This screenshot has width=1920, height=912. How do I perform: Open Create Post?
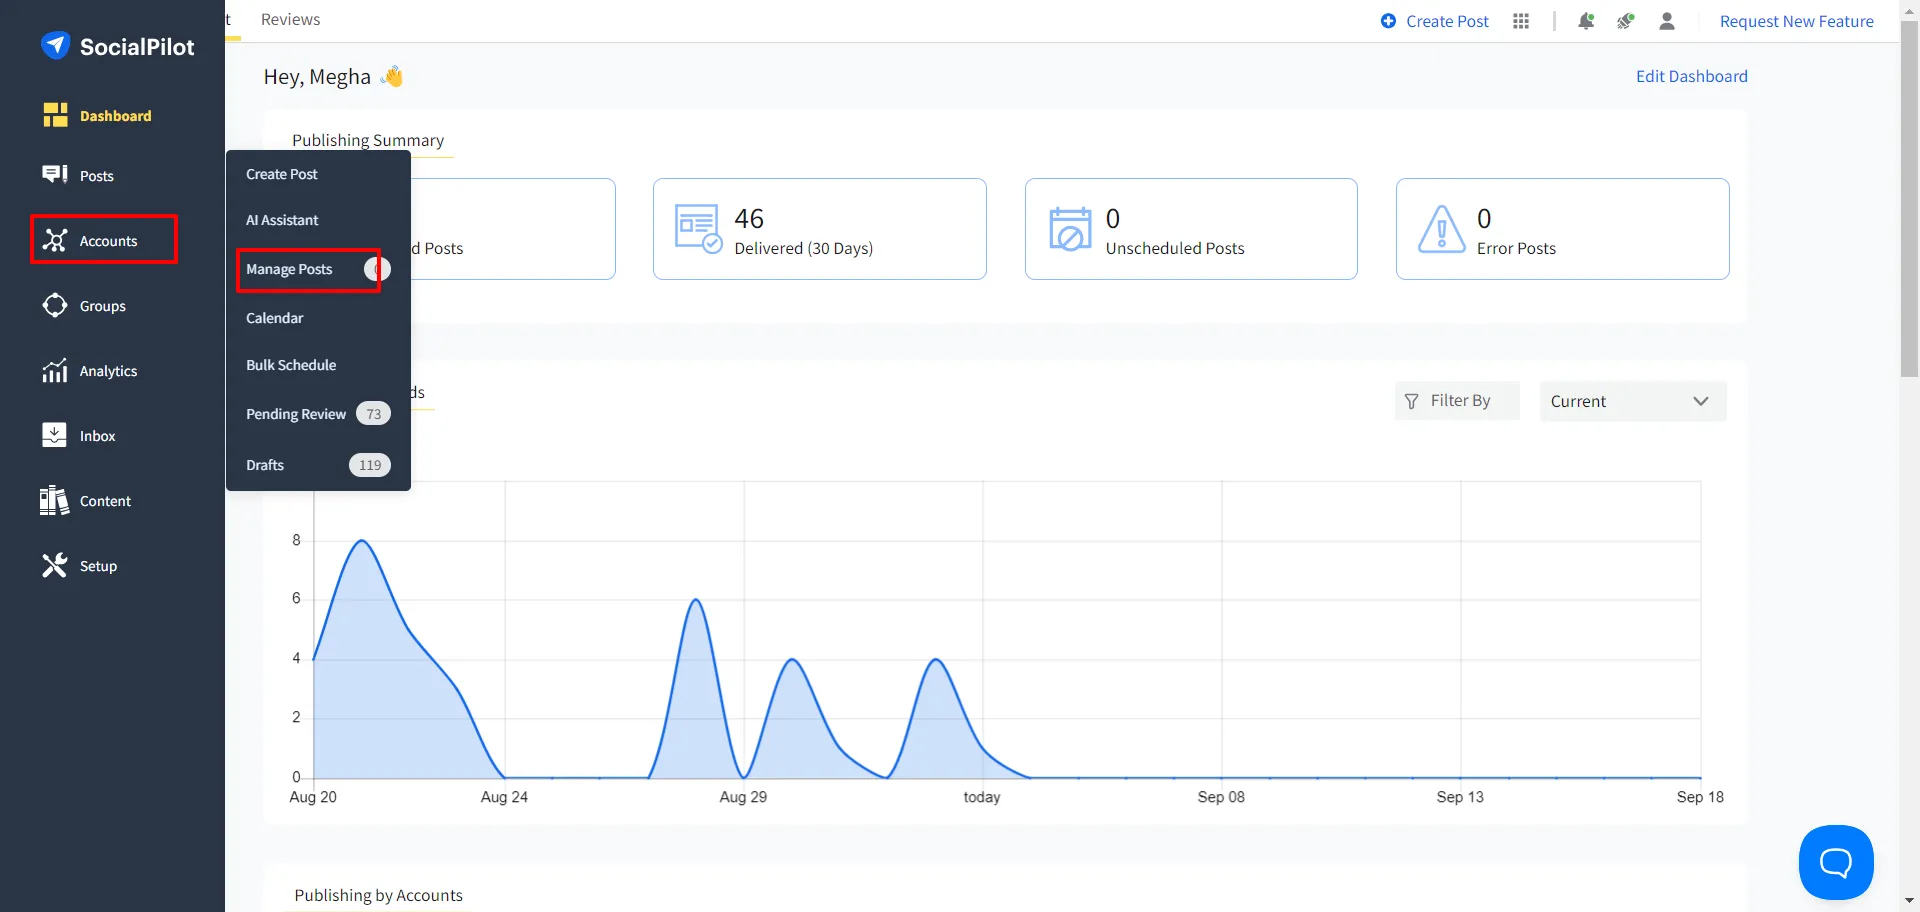click(1434, 20)
